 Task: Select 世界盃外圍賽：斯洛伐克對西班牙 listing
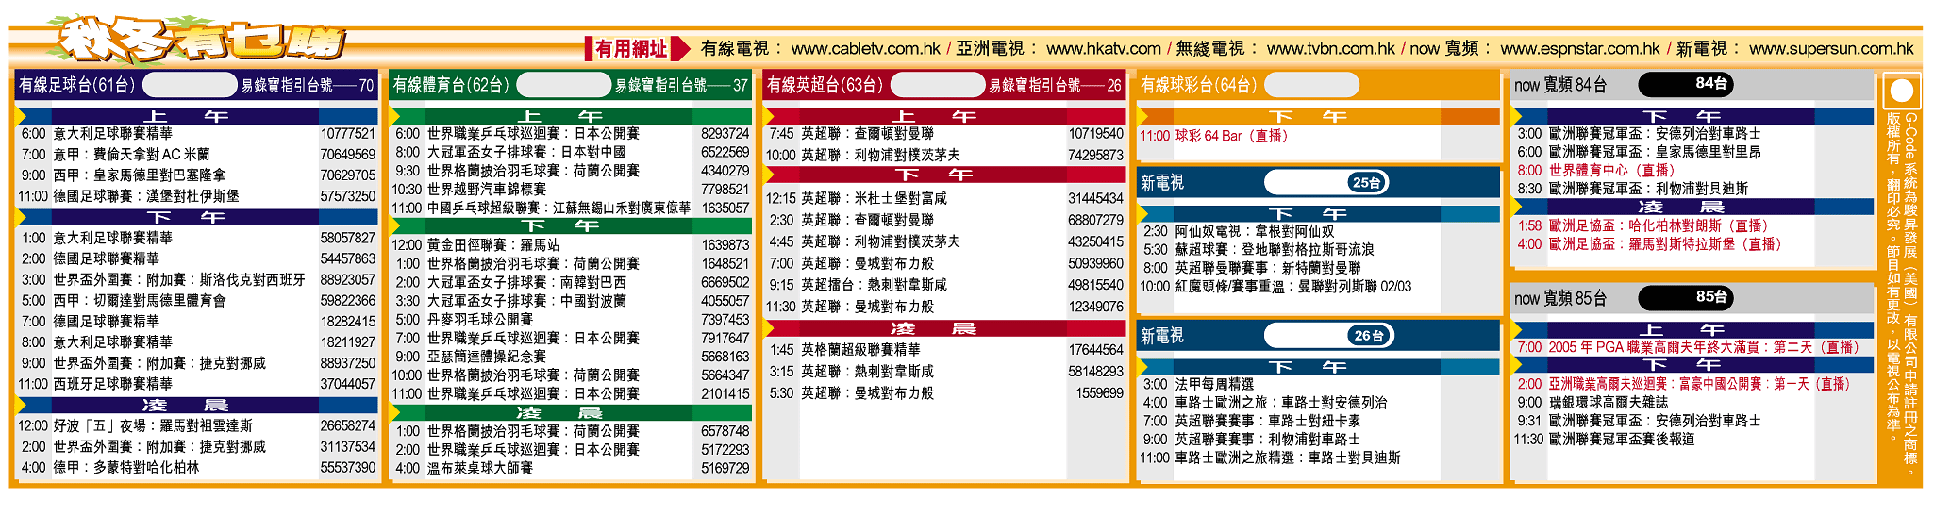[179, 280]
